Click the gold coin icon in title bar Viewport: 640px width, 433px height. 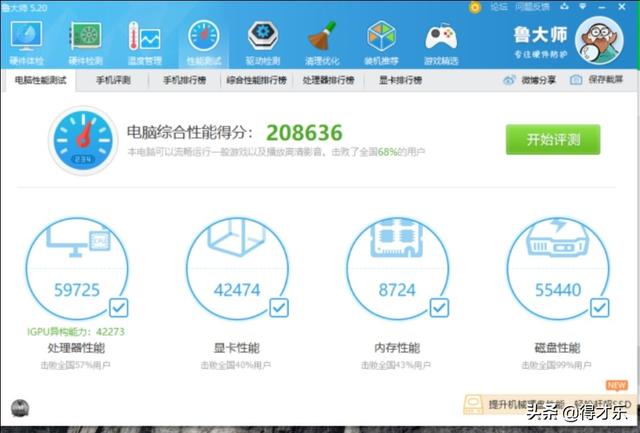[x=475, y=7]
